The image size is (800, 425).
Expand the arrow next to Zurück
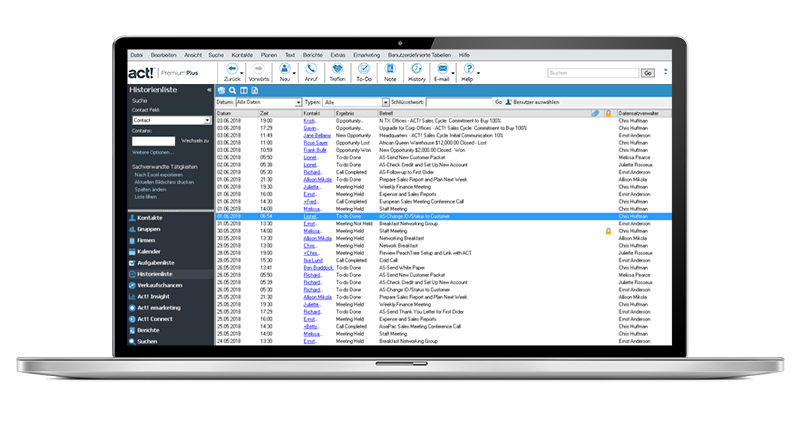[x=242, y=73]
